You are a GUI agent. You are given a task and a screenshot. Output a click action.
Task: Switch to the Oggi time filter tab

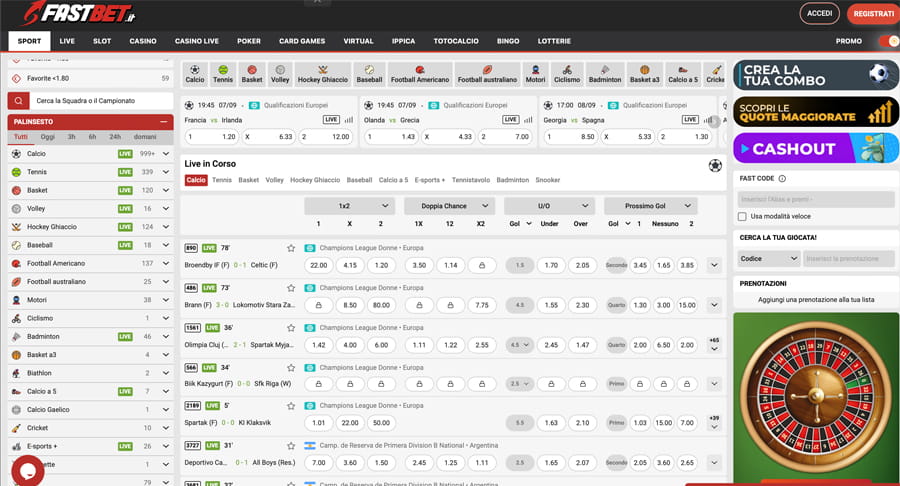pyautogui.click(x=48, y=137)
